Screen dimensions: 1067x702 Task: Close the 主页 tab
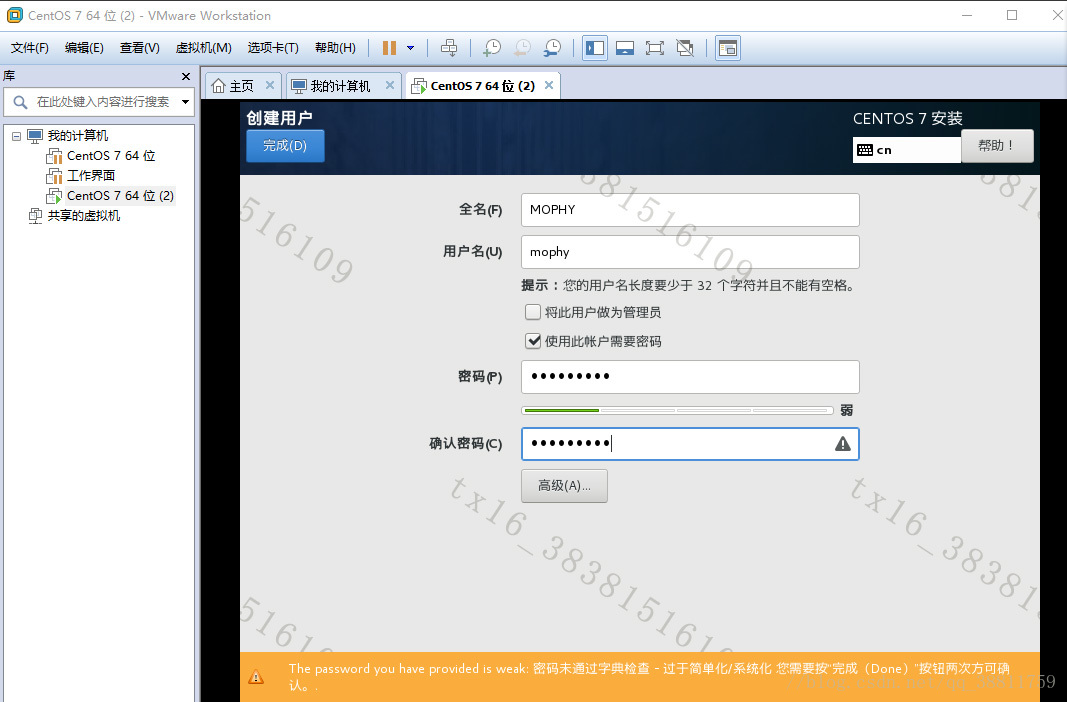tap(270, 85)
